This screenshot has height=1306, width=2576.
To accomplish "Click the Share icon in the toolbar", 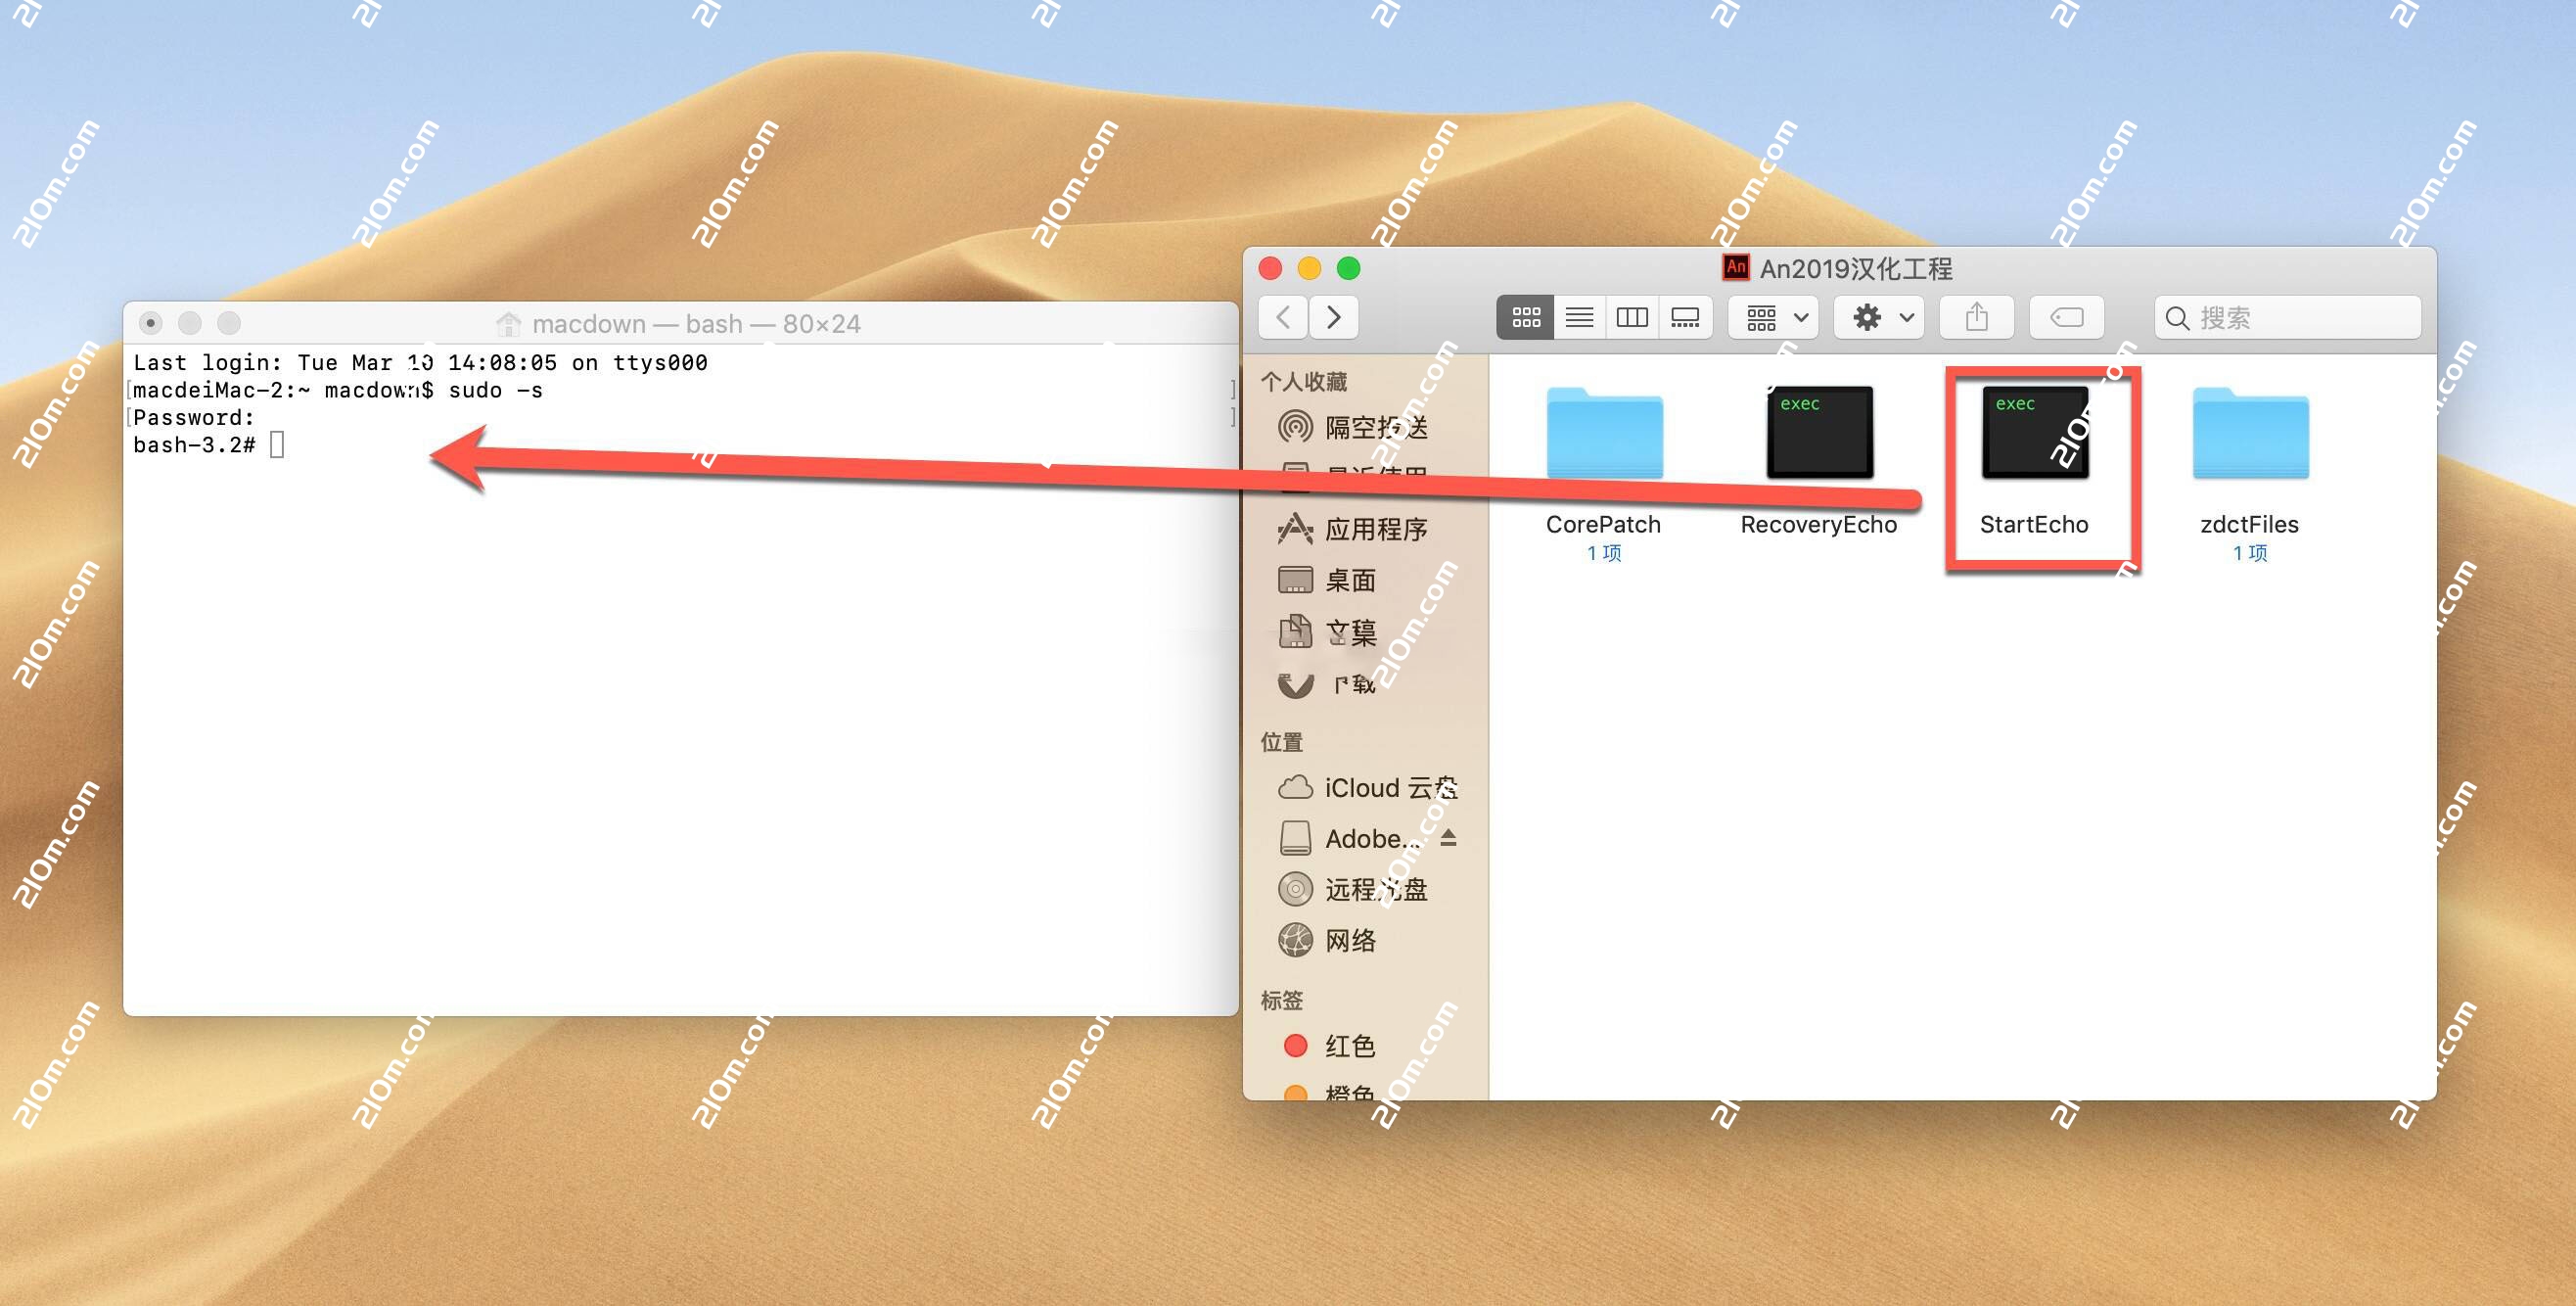I will [x=1977, y=318].
